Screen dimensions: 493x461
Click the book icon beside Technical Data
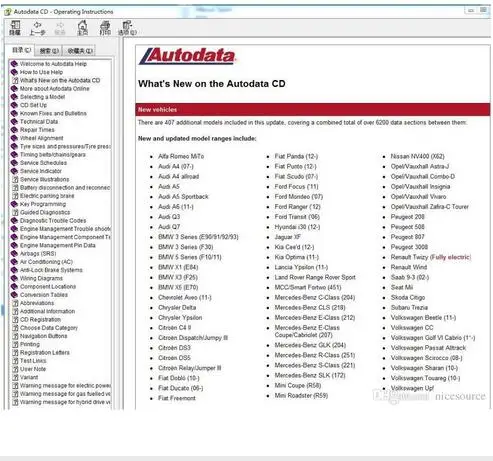14,122
